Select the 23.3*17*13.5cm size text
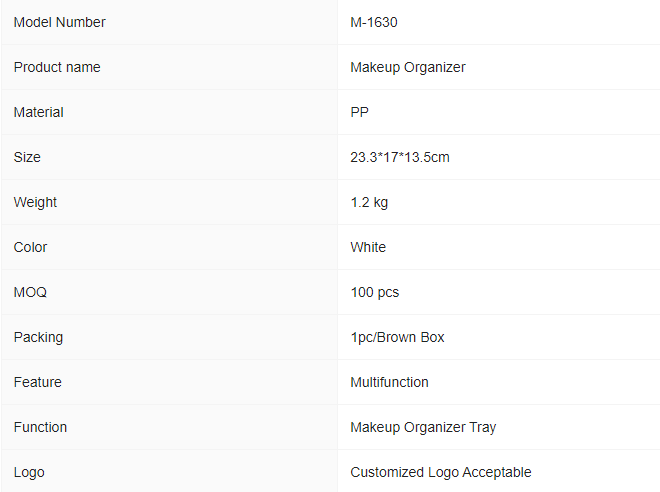The width and height of the screenshot is (660, 492). [x=400, y=157]
